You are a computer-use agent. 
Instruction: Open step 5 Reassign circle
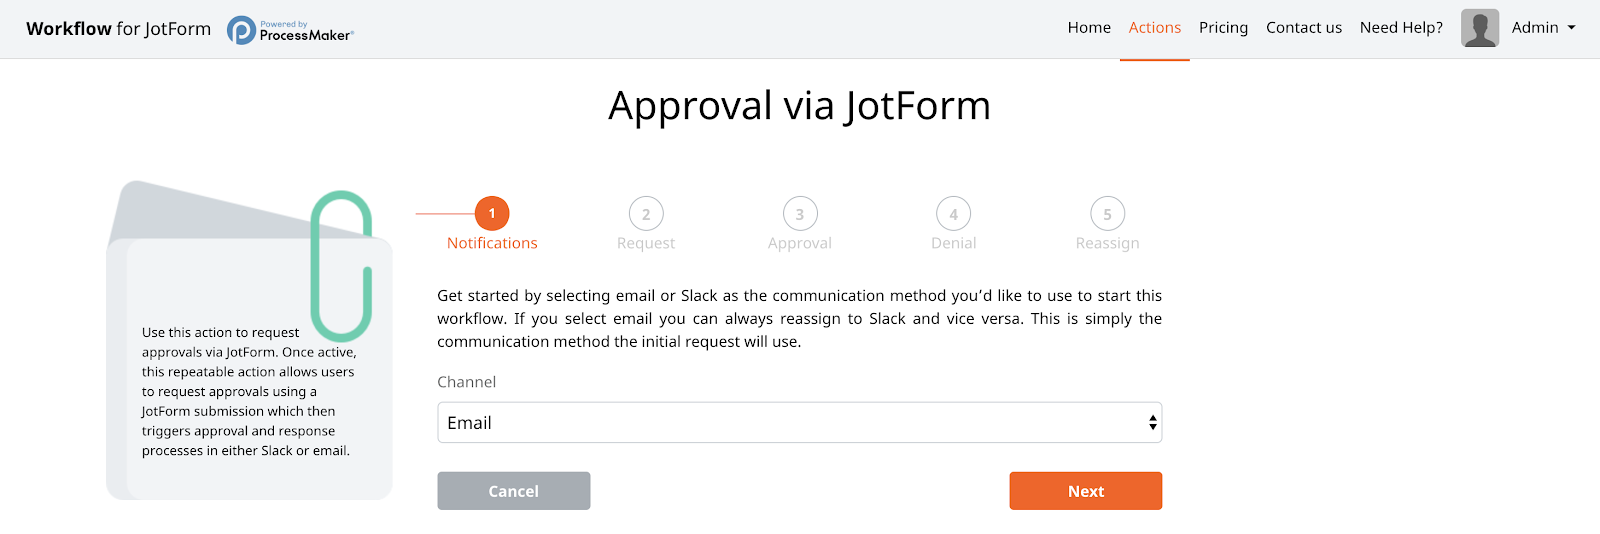coord(1107,213)
